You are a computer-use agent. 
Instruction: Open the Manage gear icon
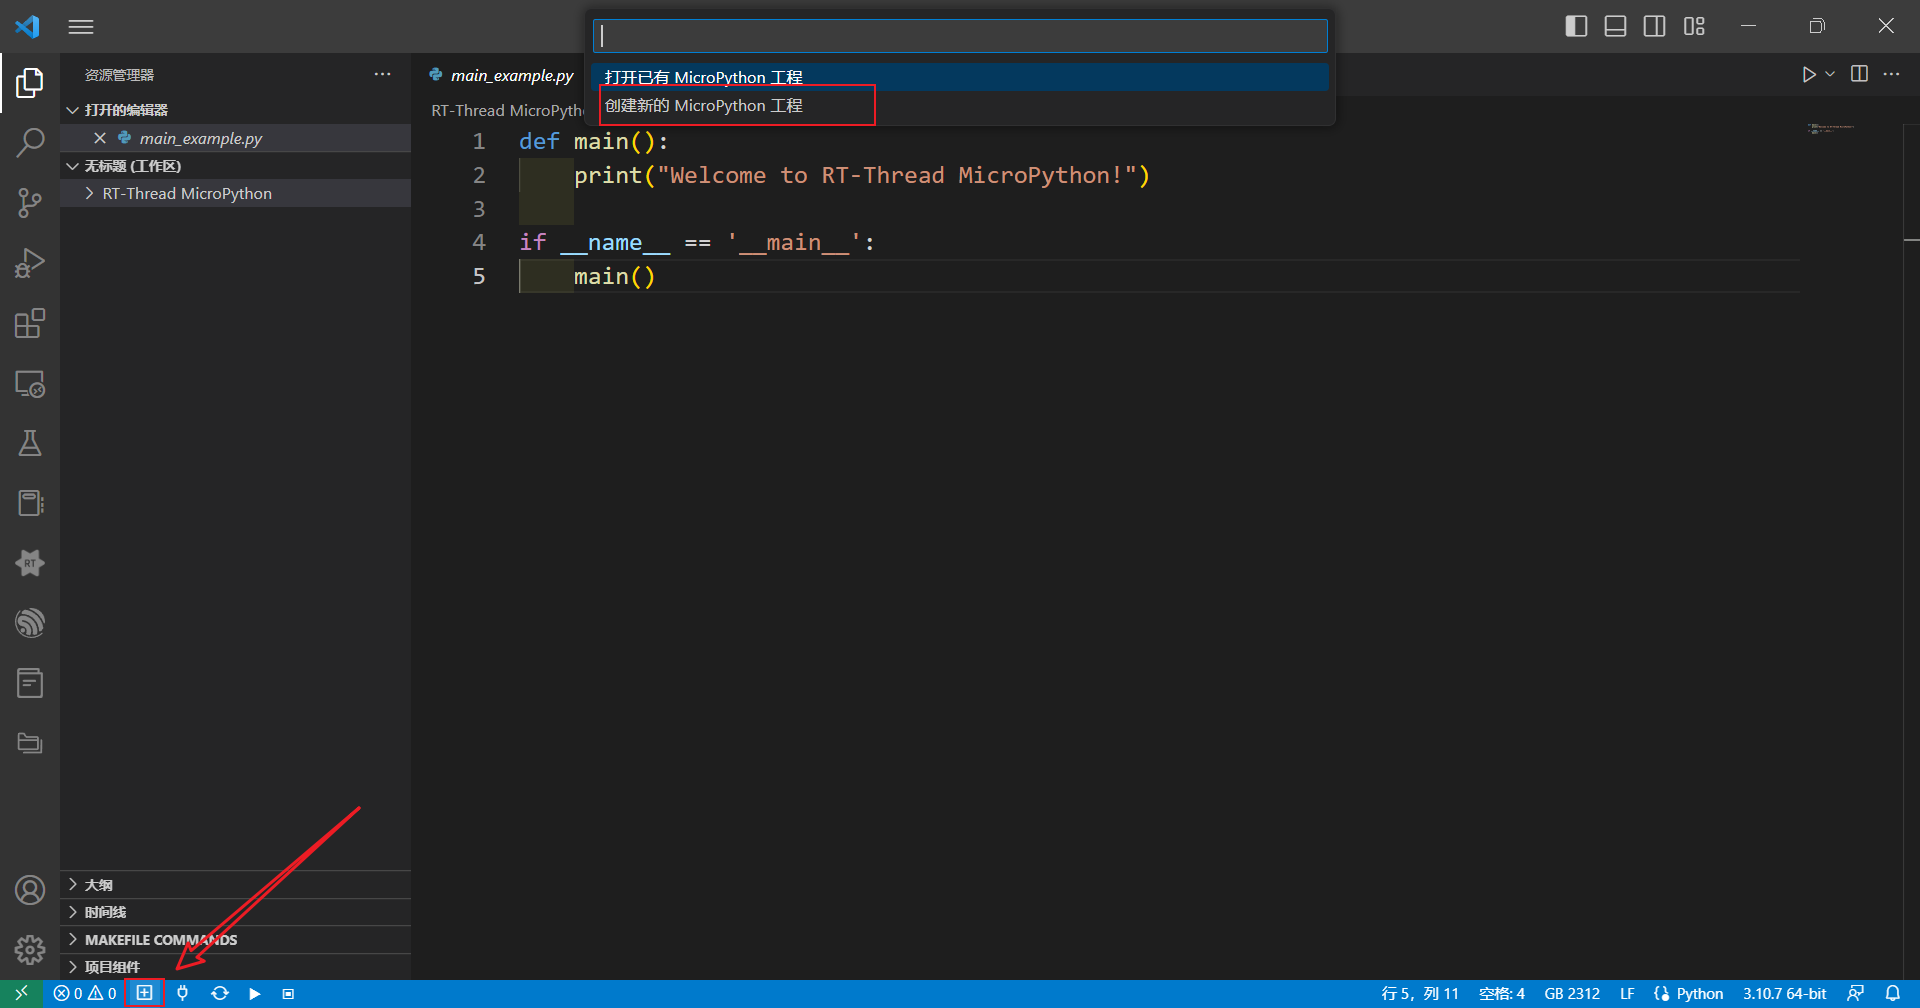[30, 949]
